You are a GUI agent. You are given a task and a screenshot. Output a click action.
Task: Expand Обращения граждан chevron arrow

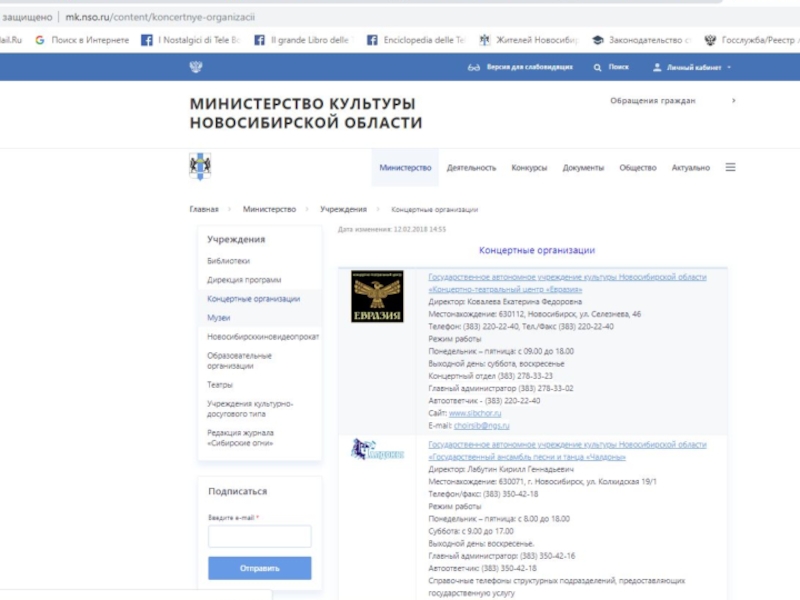pos(734,101)
